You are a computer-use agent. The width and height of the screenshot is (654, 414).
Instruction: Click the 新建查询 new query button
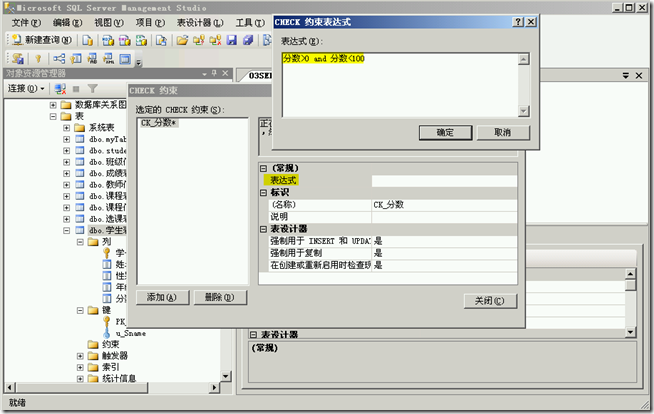coord(41,40)
